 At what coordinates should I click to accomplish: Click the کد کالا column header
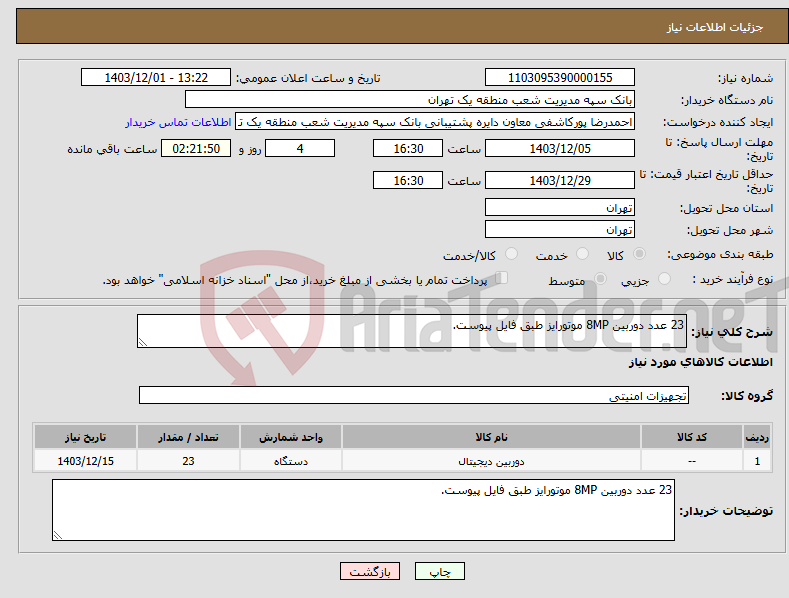(x=692, y=437)
